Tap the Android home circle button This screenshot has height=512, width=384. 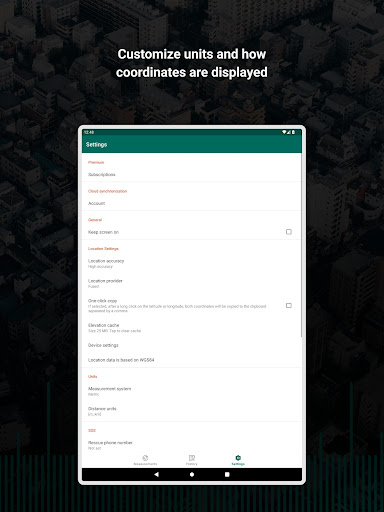[192, 474]
